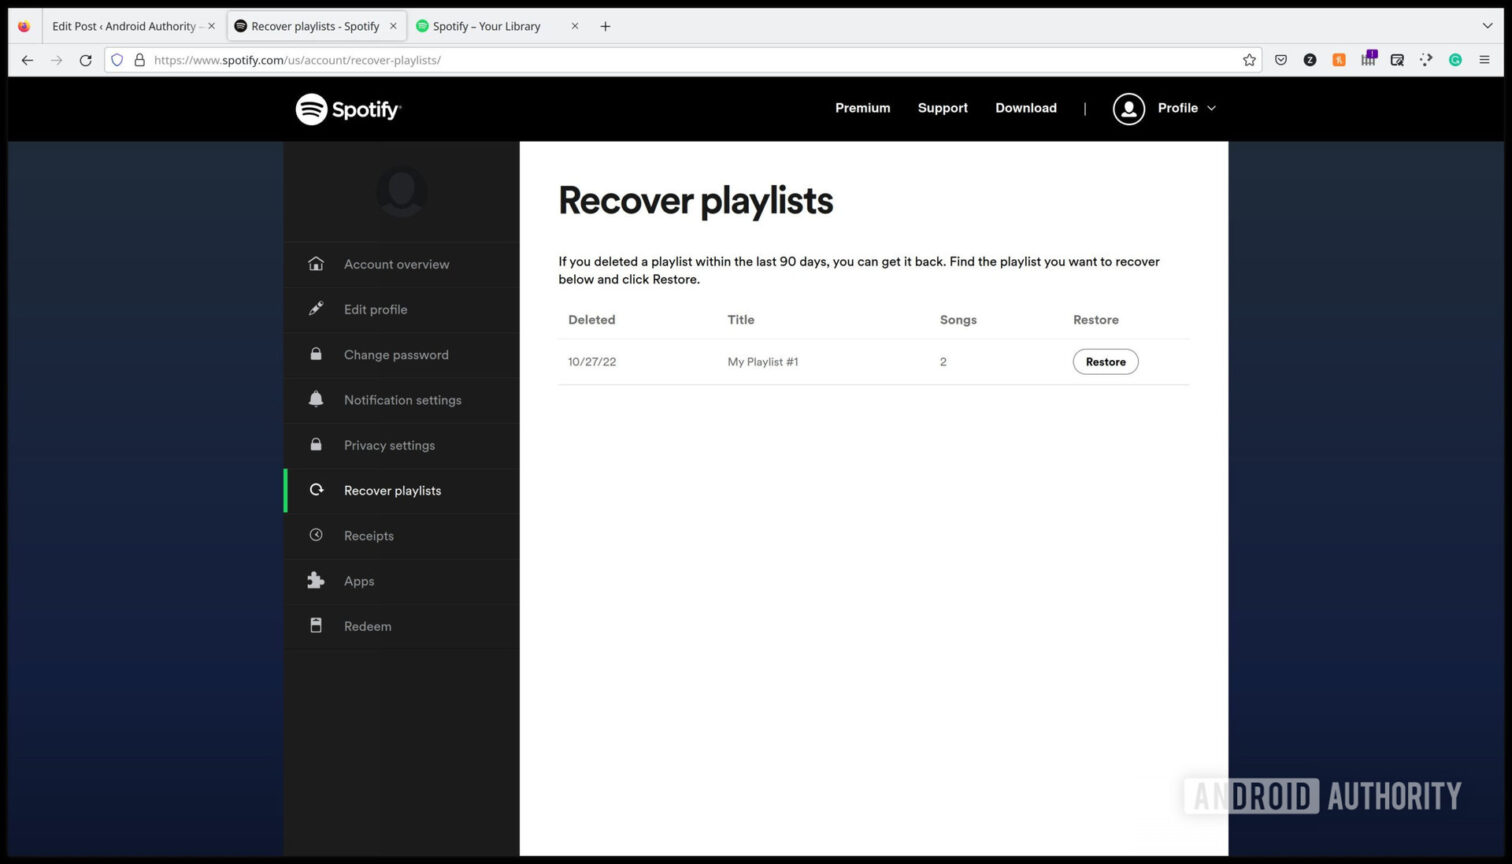Click the Edit profile pencil icon
The height and width of the screenshot is (864, 1512).
pos(316,309)
